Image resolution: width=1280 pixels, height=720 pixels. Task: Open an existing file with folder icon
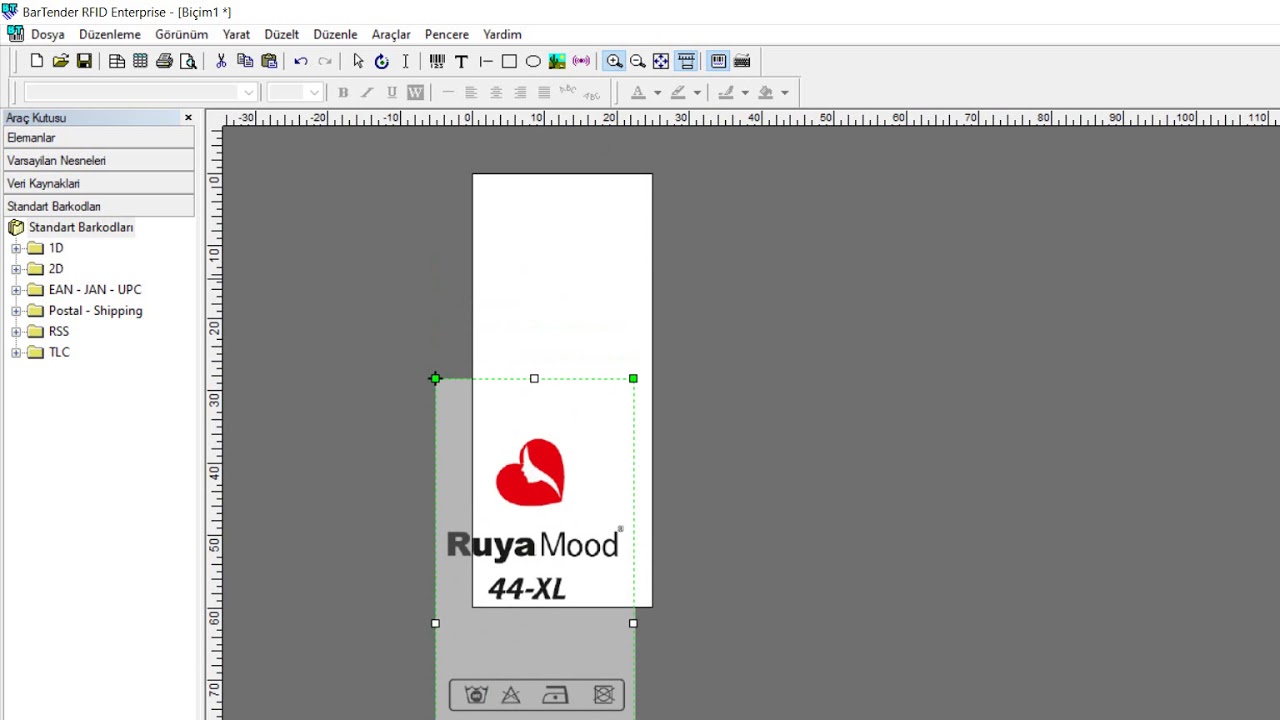pyautogui.click(x=61, y=61)
